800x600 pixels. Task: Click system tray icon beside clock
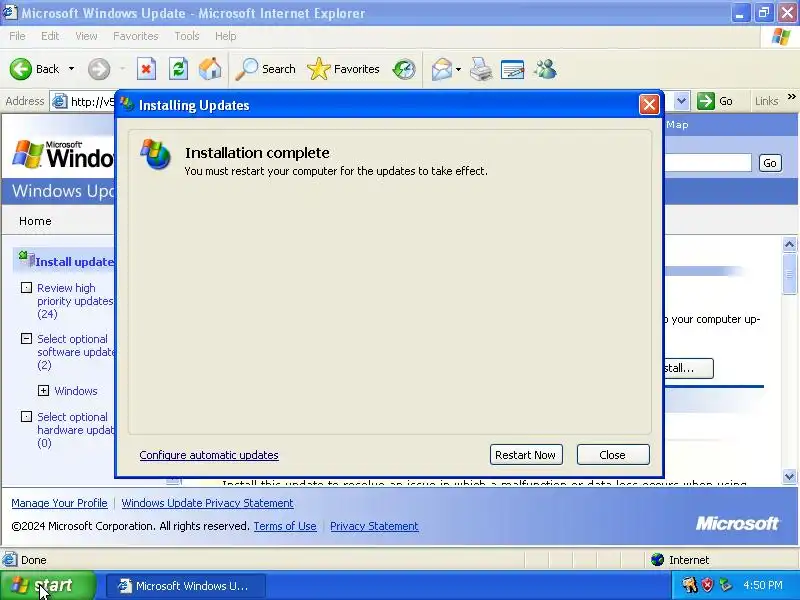click(725, 585)
